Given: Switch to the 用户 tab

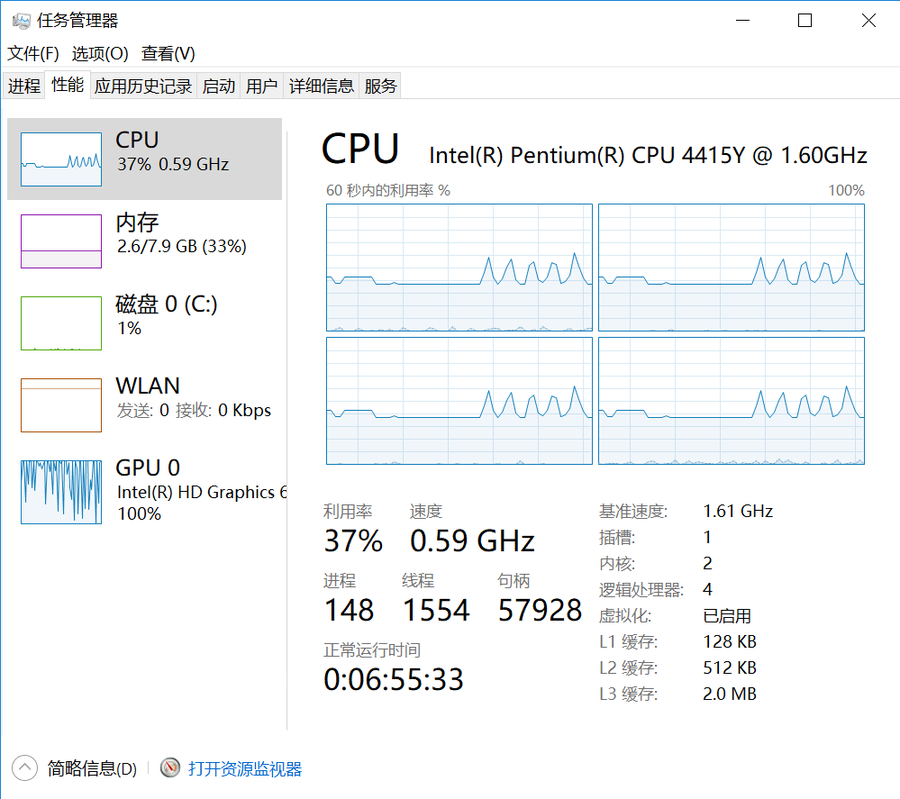Looking at the screenshot, I should click(262, 86).
